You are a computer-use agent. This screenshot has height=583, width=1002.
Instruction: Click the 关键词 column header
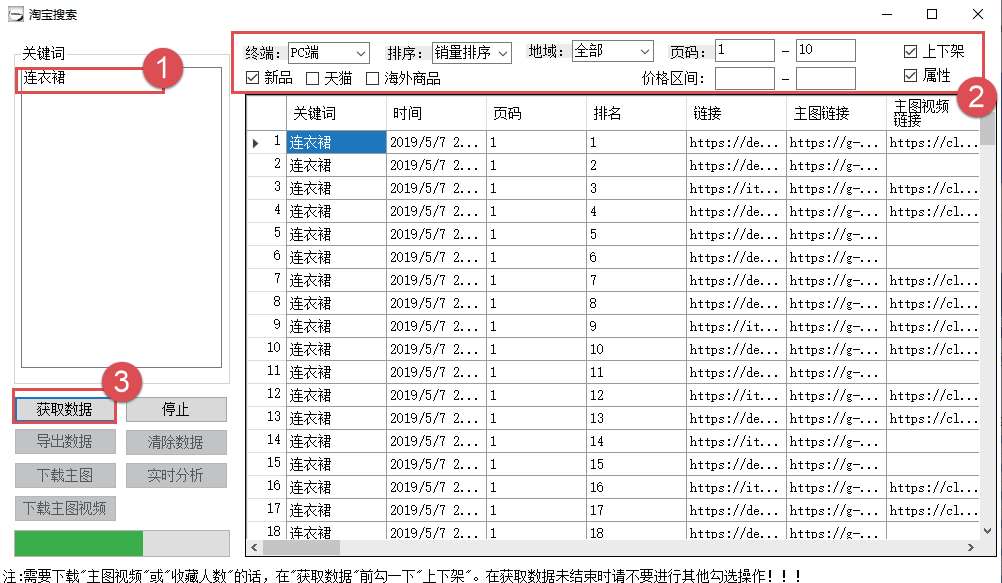coord(336,113)
